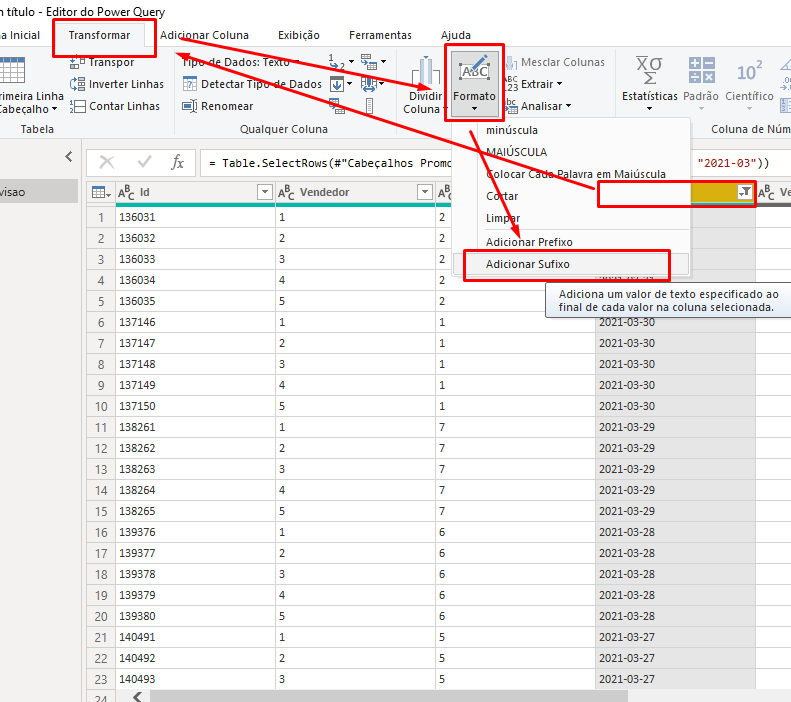Click Mesclar Colunas
This screenshot has height=702, width=791.
pyautogui.click(x=555, y=62)
